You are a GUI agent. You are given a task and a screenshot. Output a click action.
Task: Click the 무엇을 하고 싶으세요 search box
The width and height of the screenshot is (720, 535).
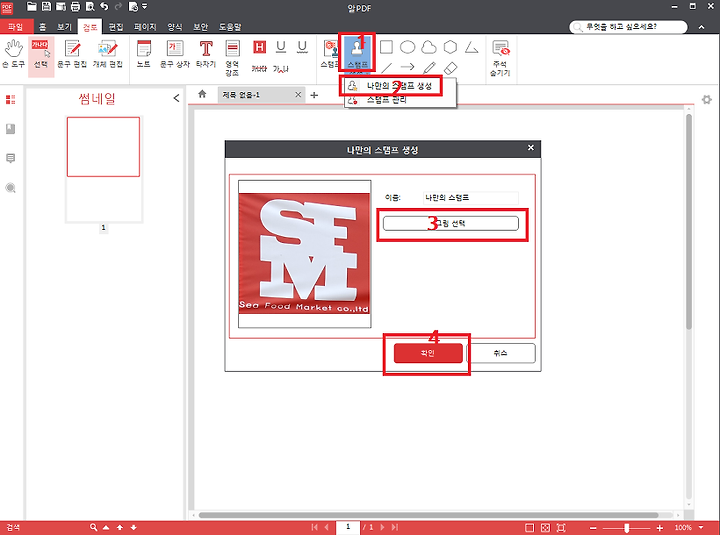tap(629, 27)
